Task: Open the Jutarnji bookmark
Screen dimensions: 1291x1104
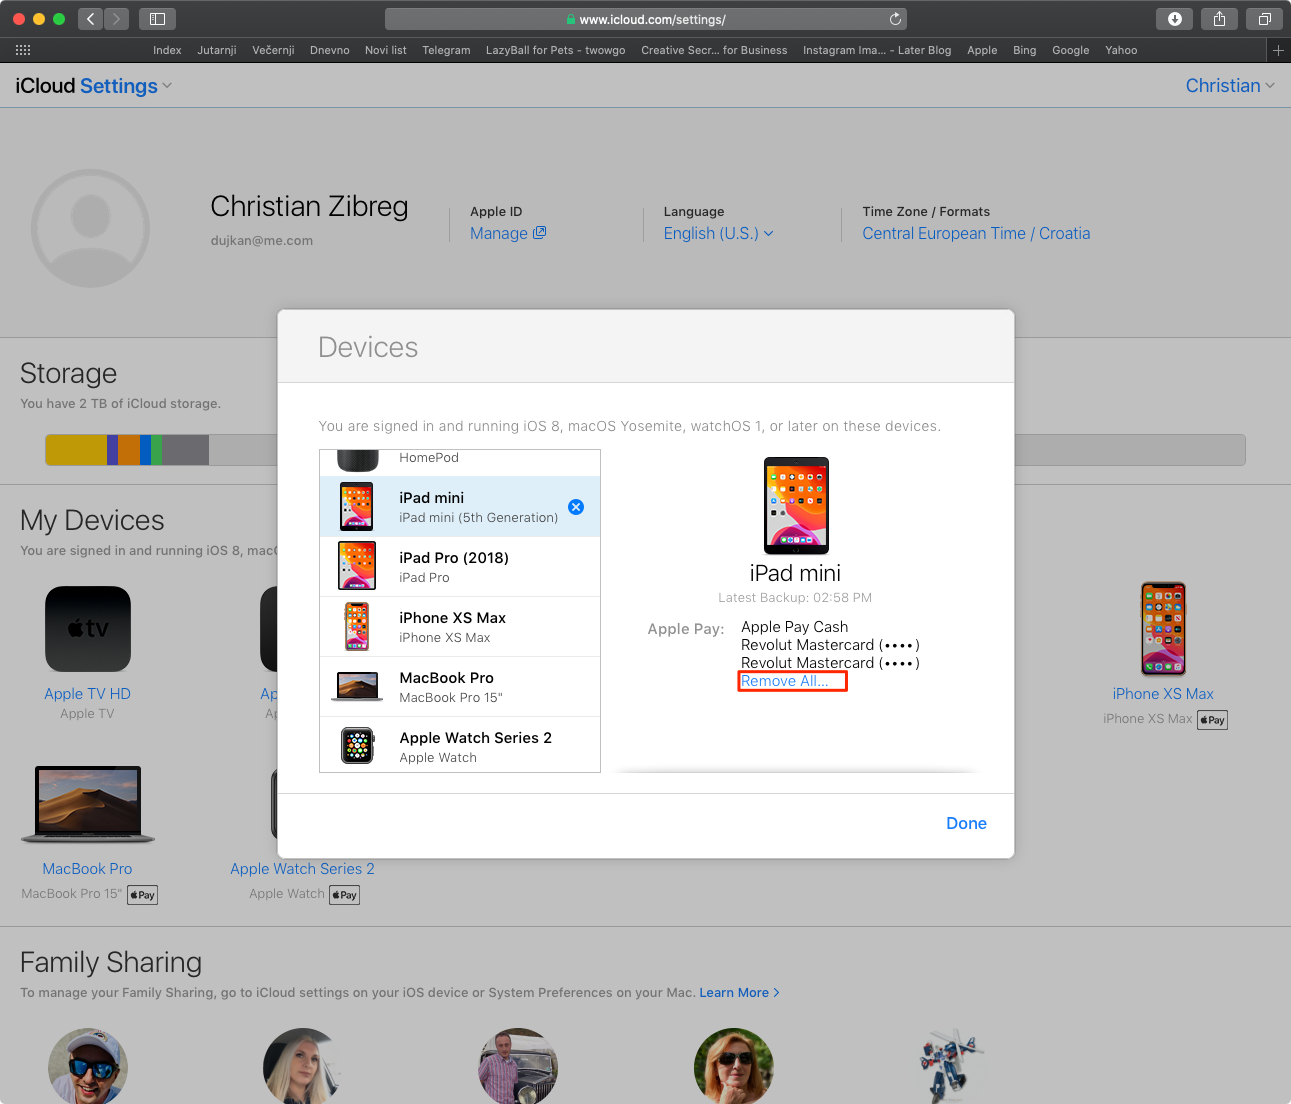Action: pyautogui.click(x=217, y=50)
